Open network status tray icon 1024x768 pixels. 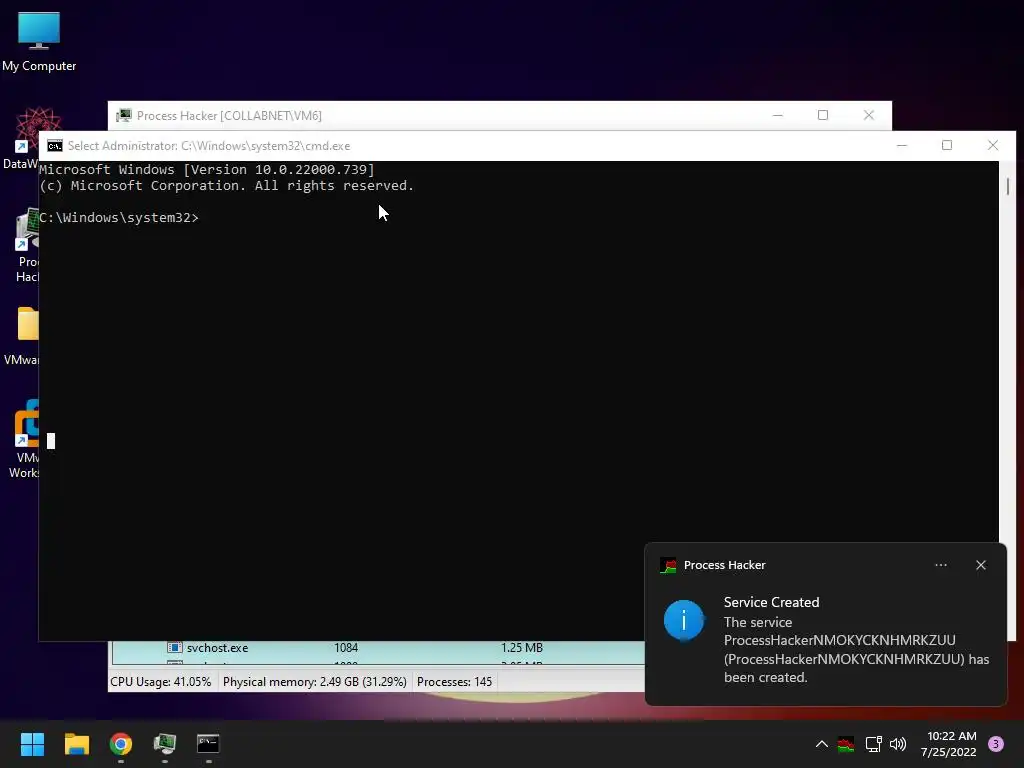click(873, 744)
